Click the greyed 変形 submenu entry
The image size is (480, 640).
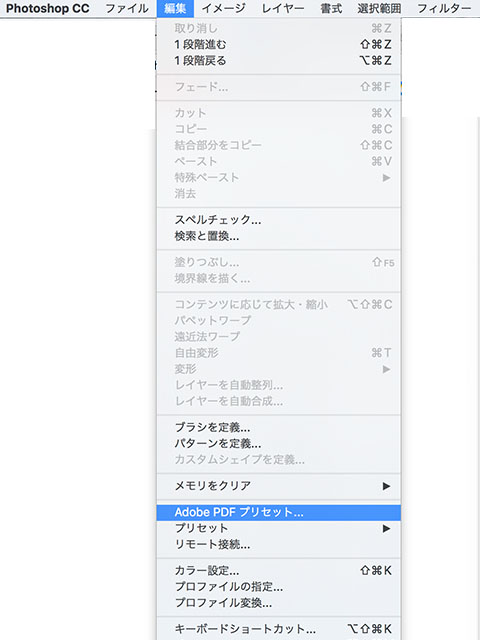[279, 369]
